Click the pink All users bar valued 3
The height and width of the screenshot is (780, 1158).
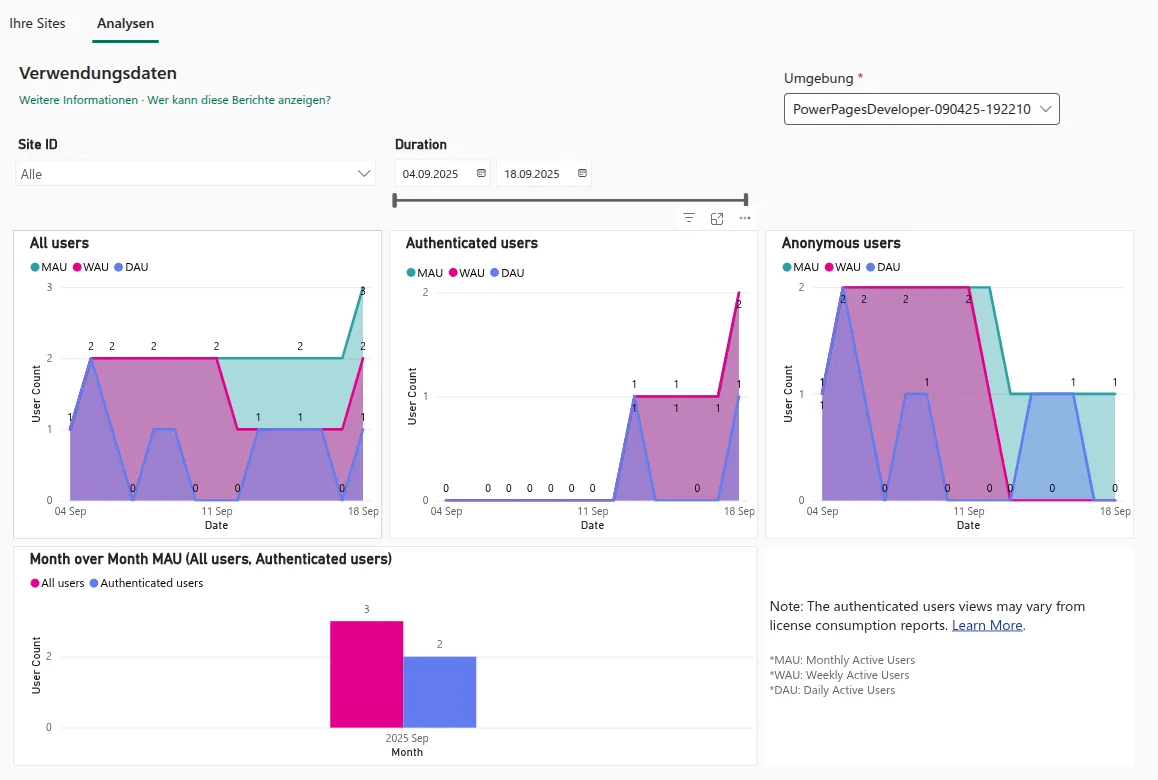click(366, 674)
